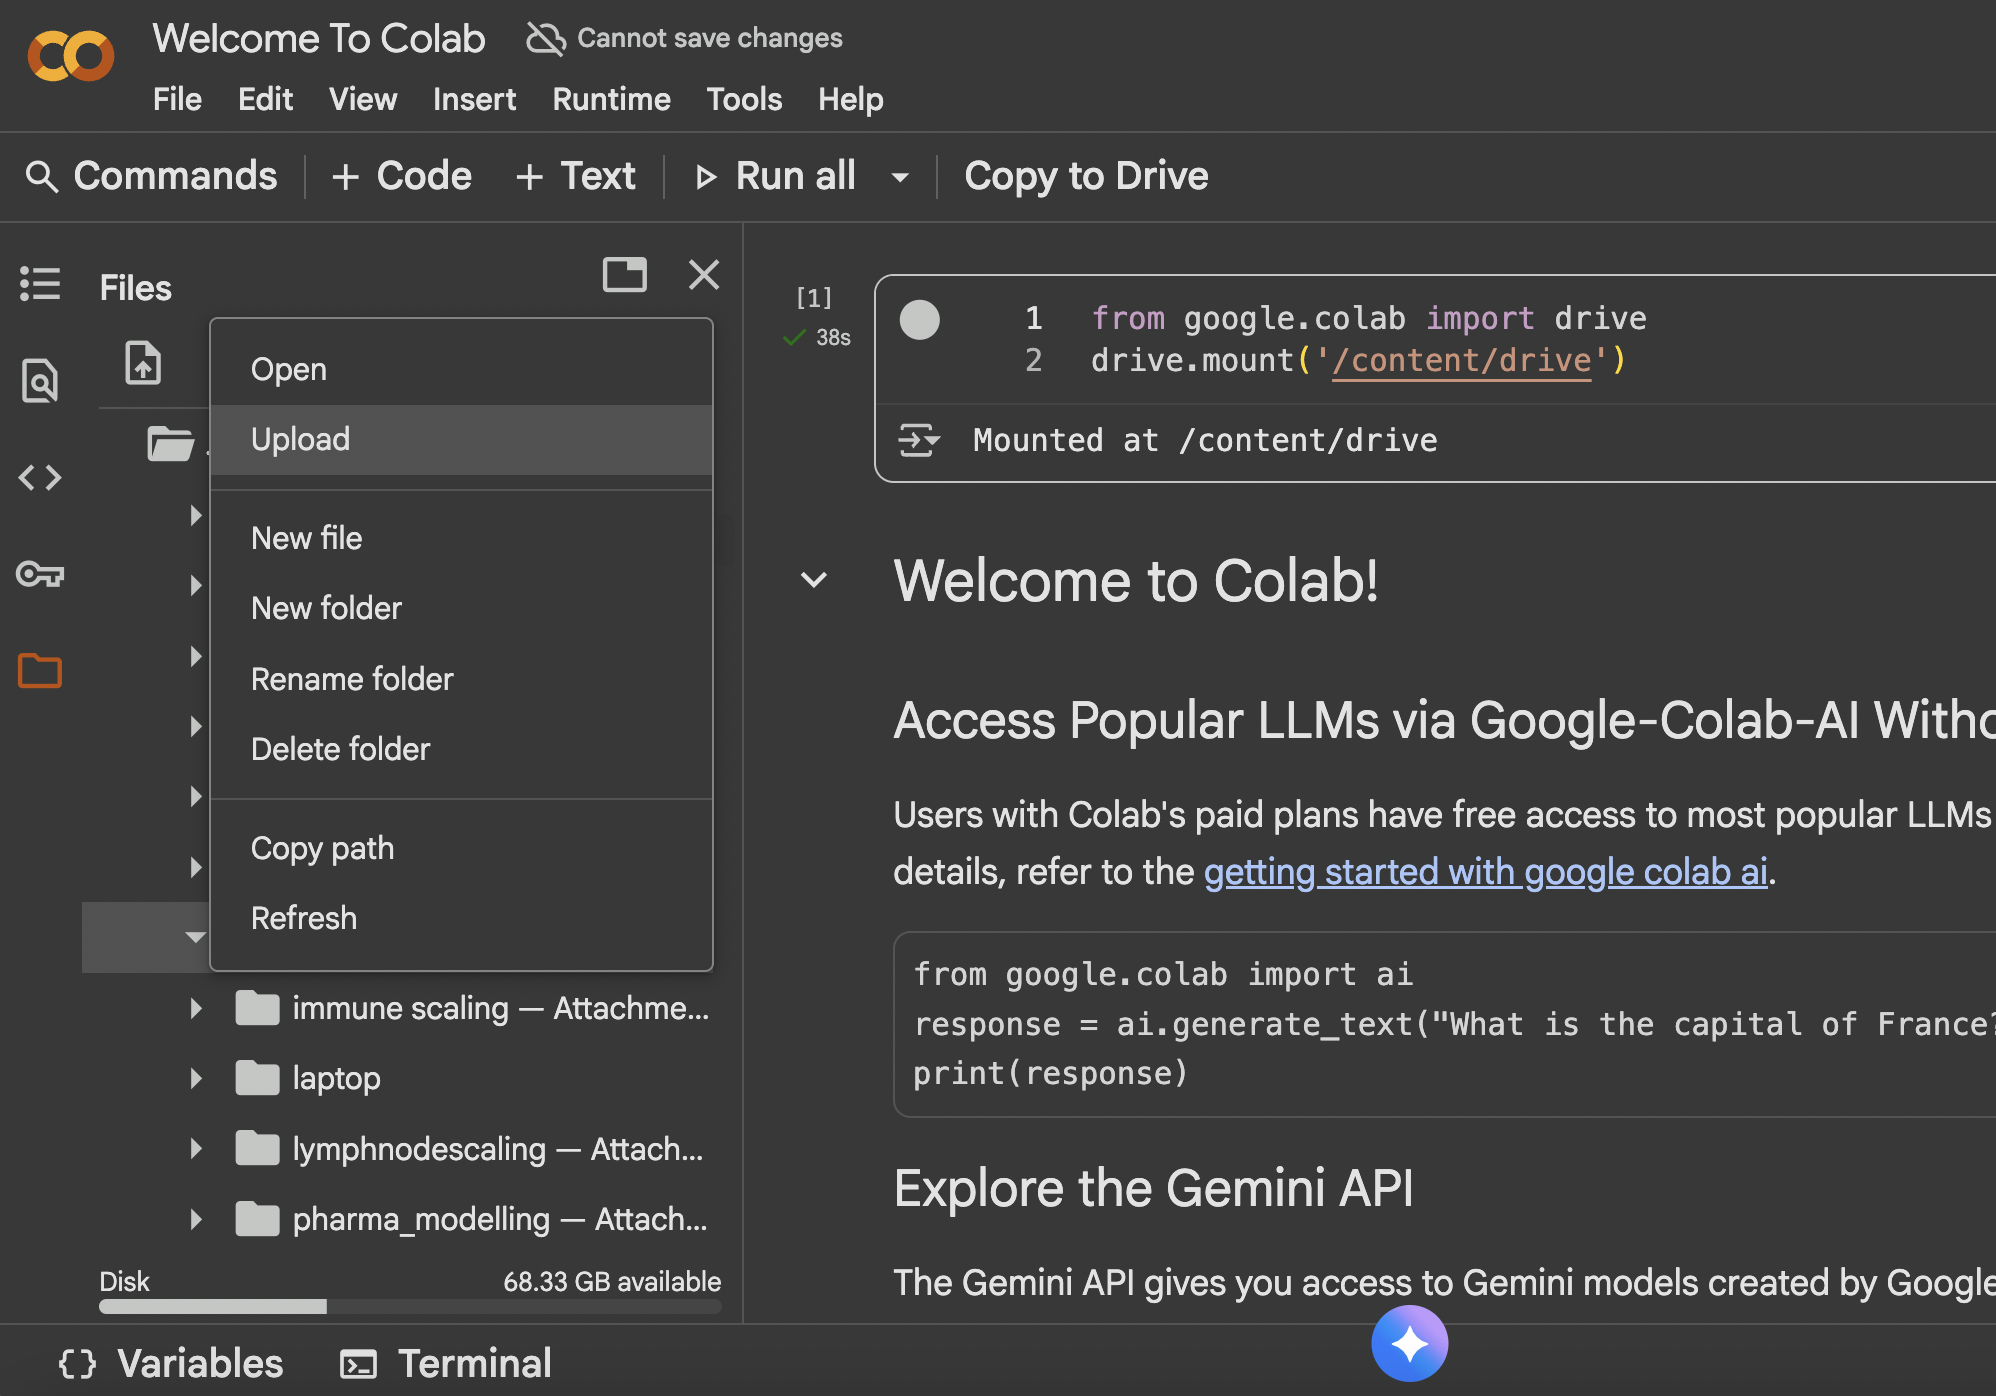Click the orange Files folder icon
The width and height of the screenshot is (1996, 1396).
coord(40,670)
